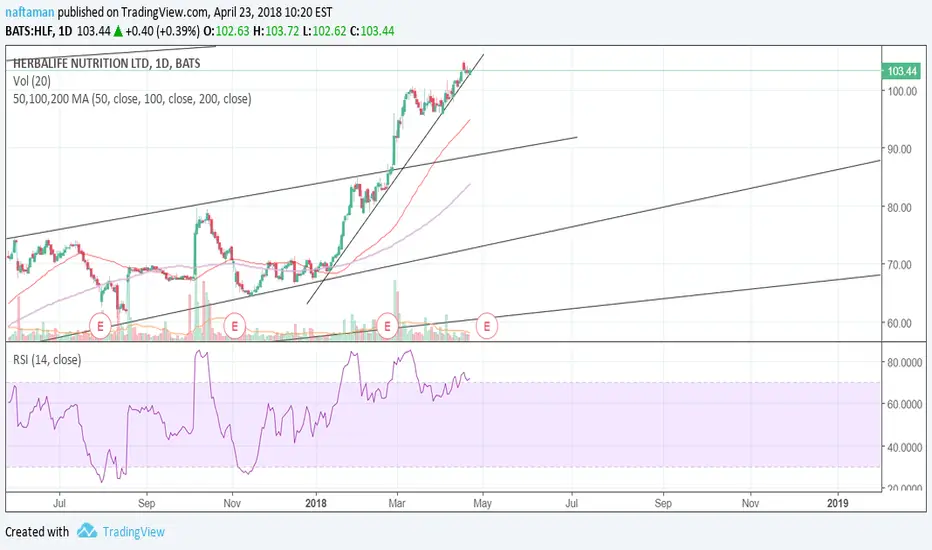Click the 100.00 price axis label

point(902,91)
